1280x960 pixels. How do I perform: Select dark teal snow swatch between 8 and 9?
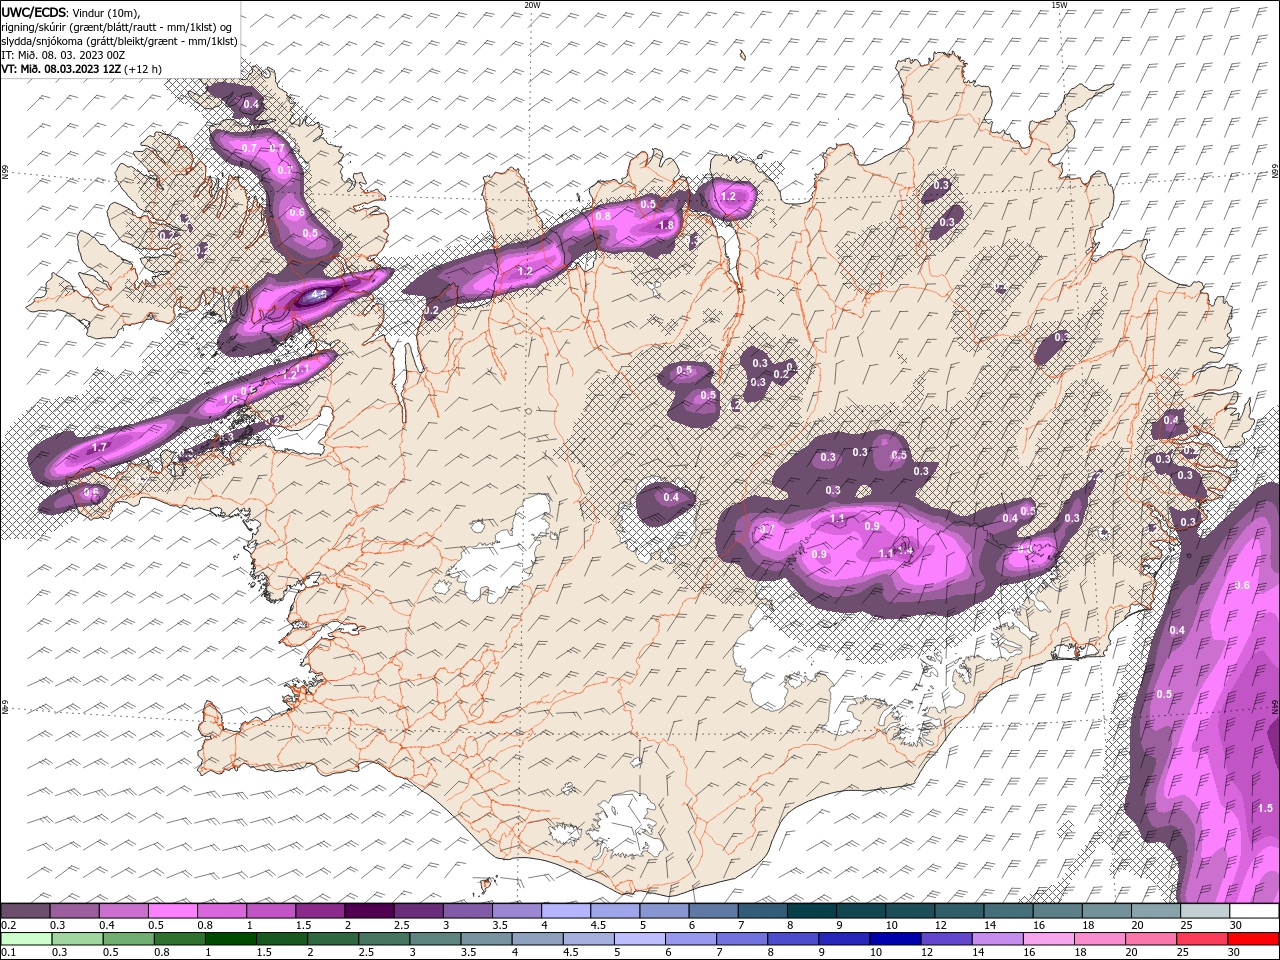811,911
